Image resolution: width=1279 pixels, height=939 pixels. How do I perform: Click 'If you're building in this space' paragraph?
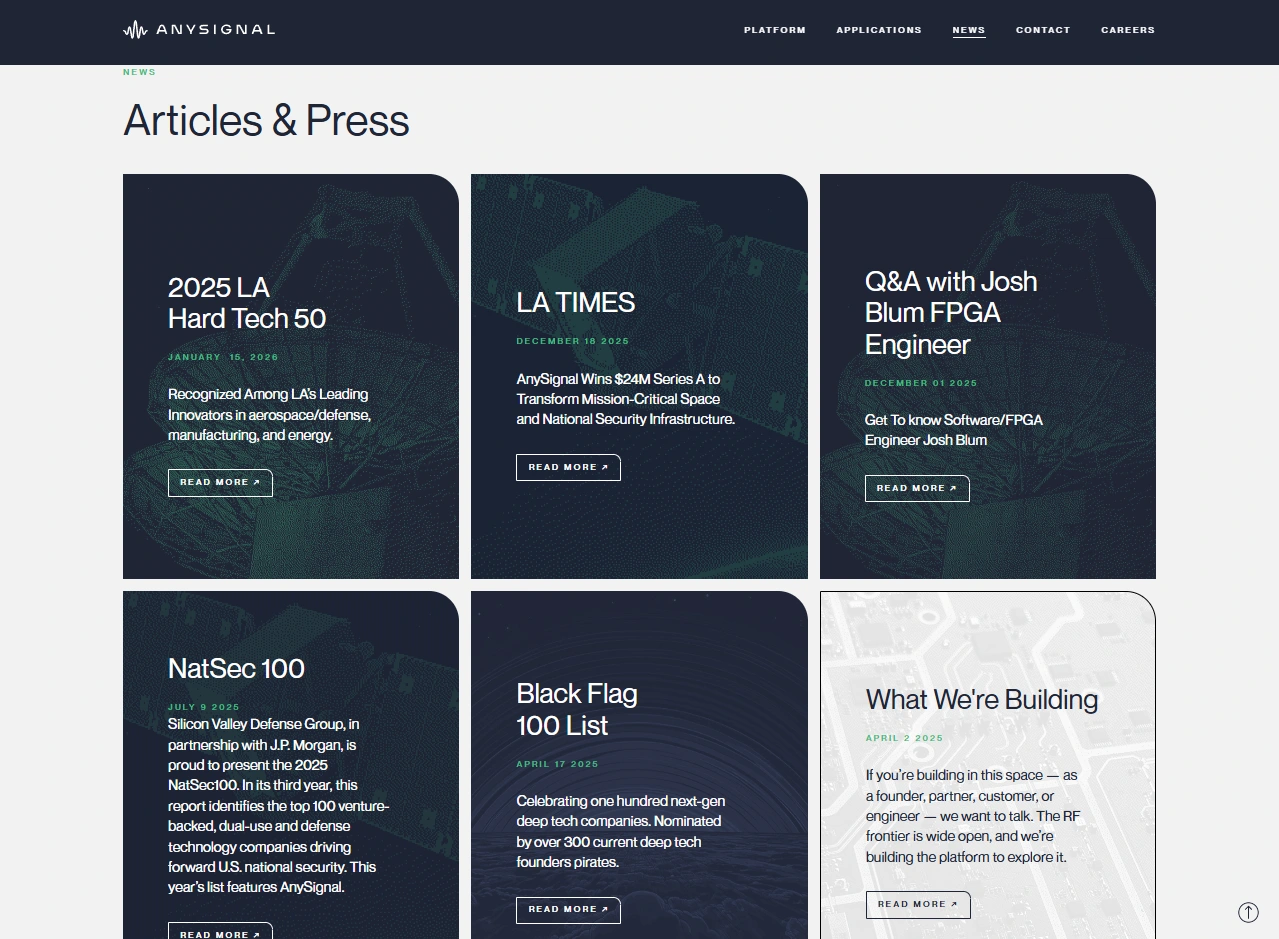point(973,816)
